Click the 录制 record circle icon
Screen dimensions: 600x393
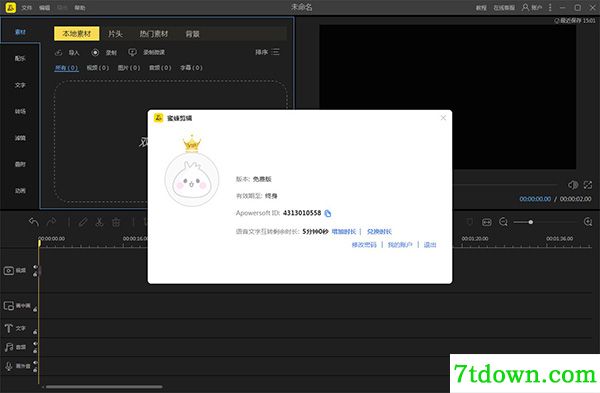[95, 52]
